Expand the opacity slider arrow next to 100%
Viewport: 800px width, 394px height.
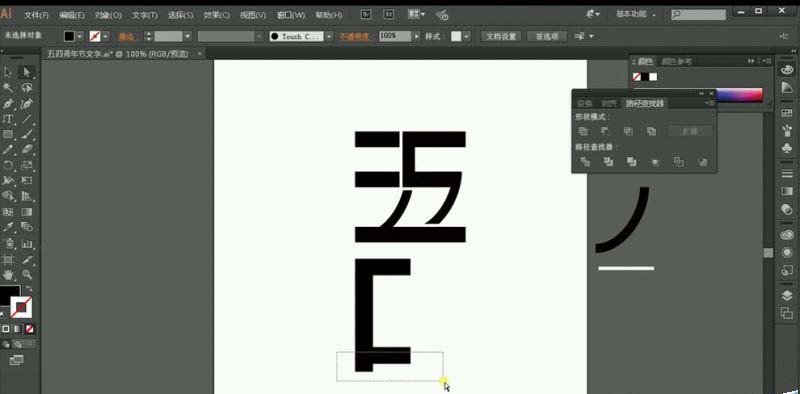tap(417, 36)
